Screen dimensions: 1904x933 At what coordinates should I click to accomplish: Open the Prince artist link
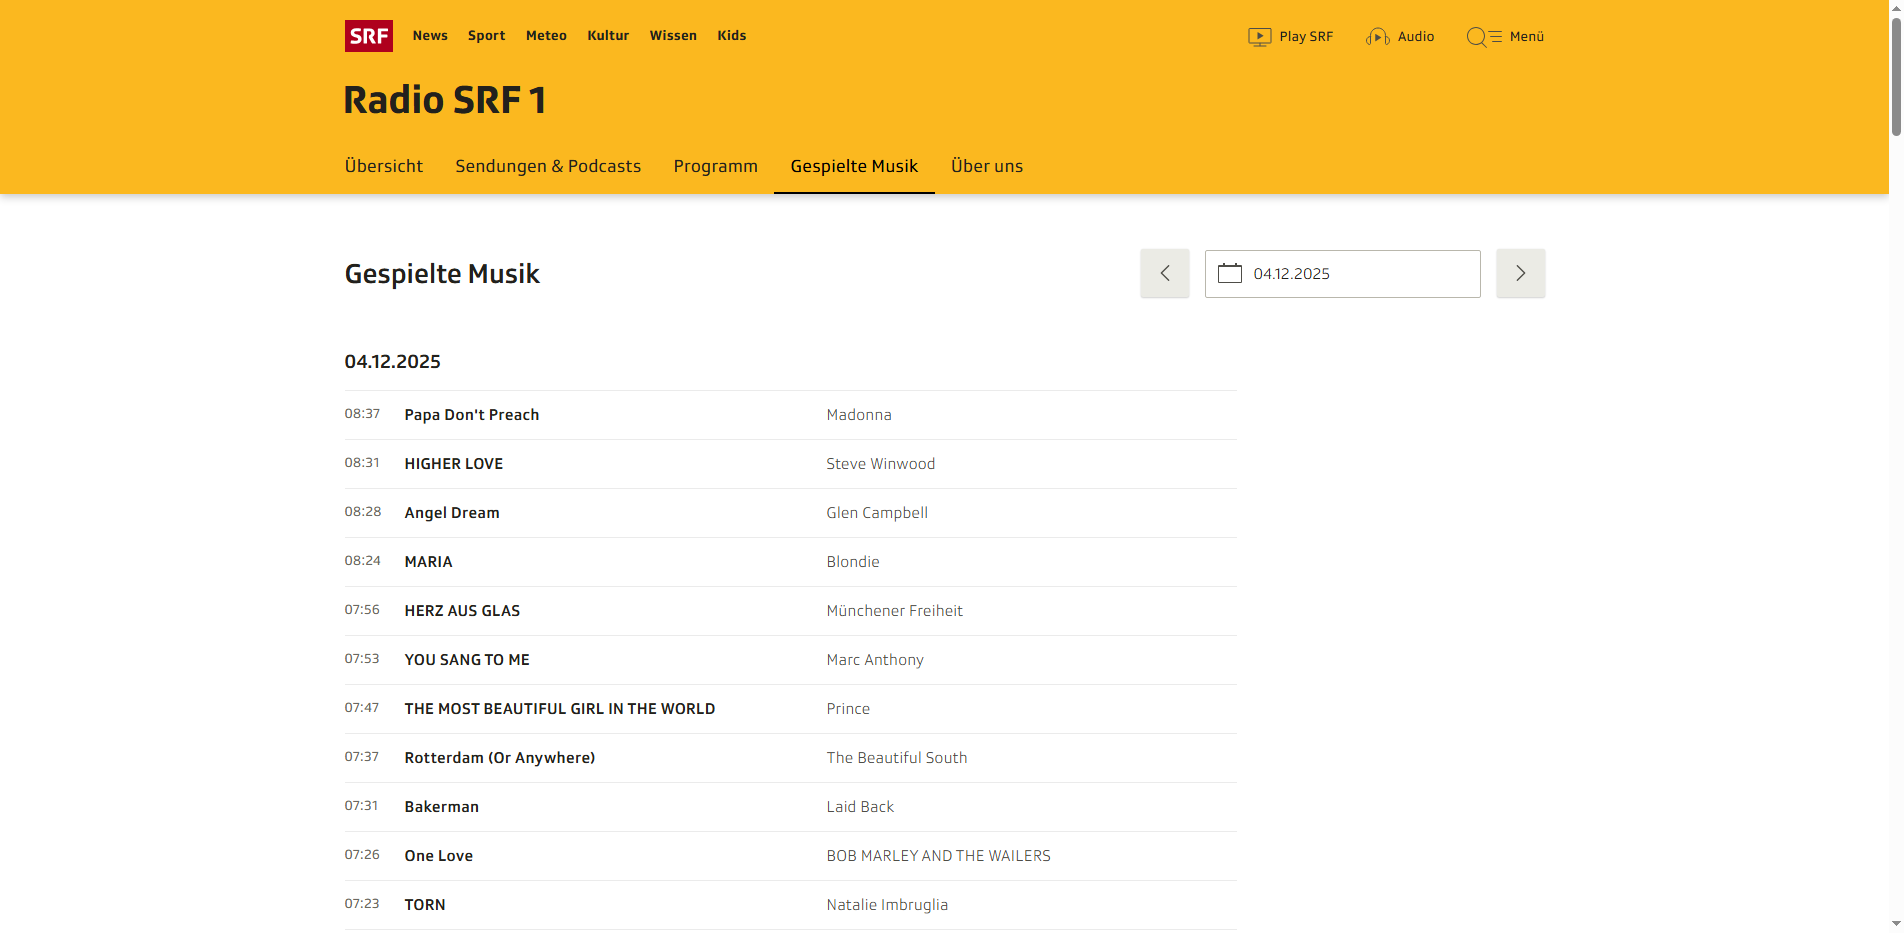coord(848,708)
